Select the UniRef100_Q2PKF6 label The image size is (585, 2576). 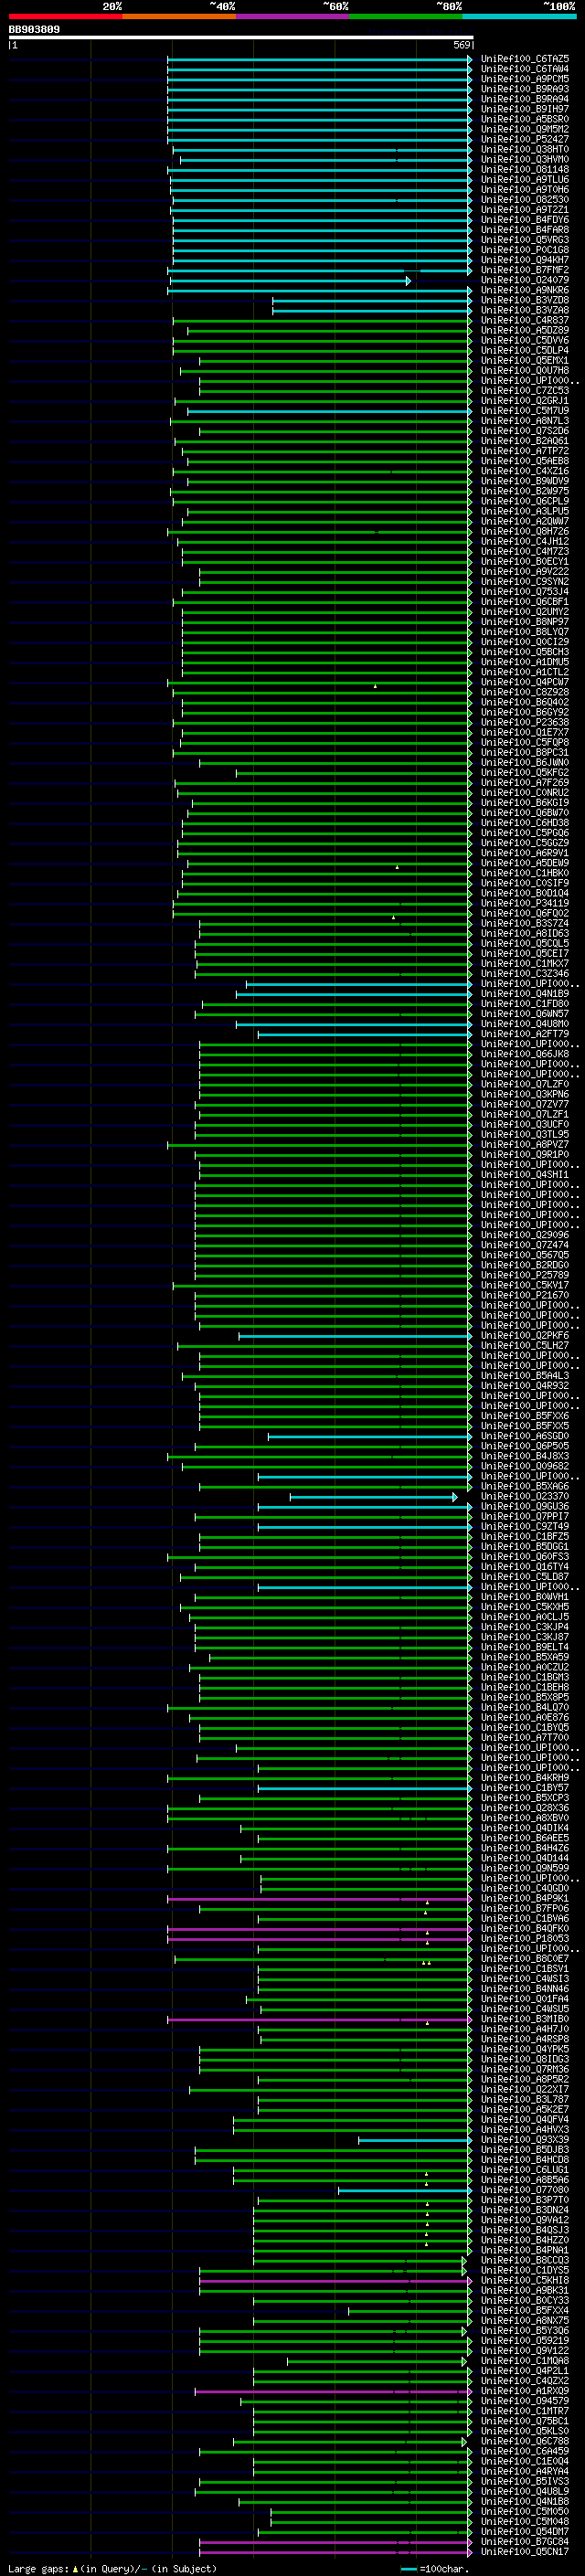[x=525, y=1336]
